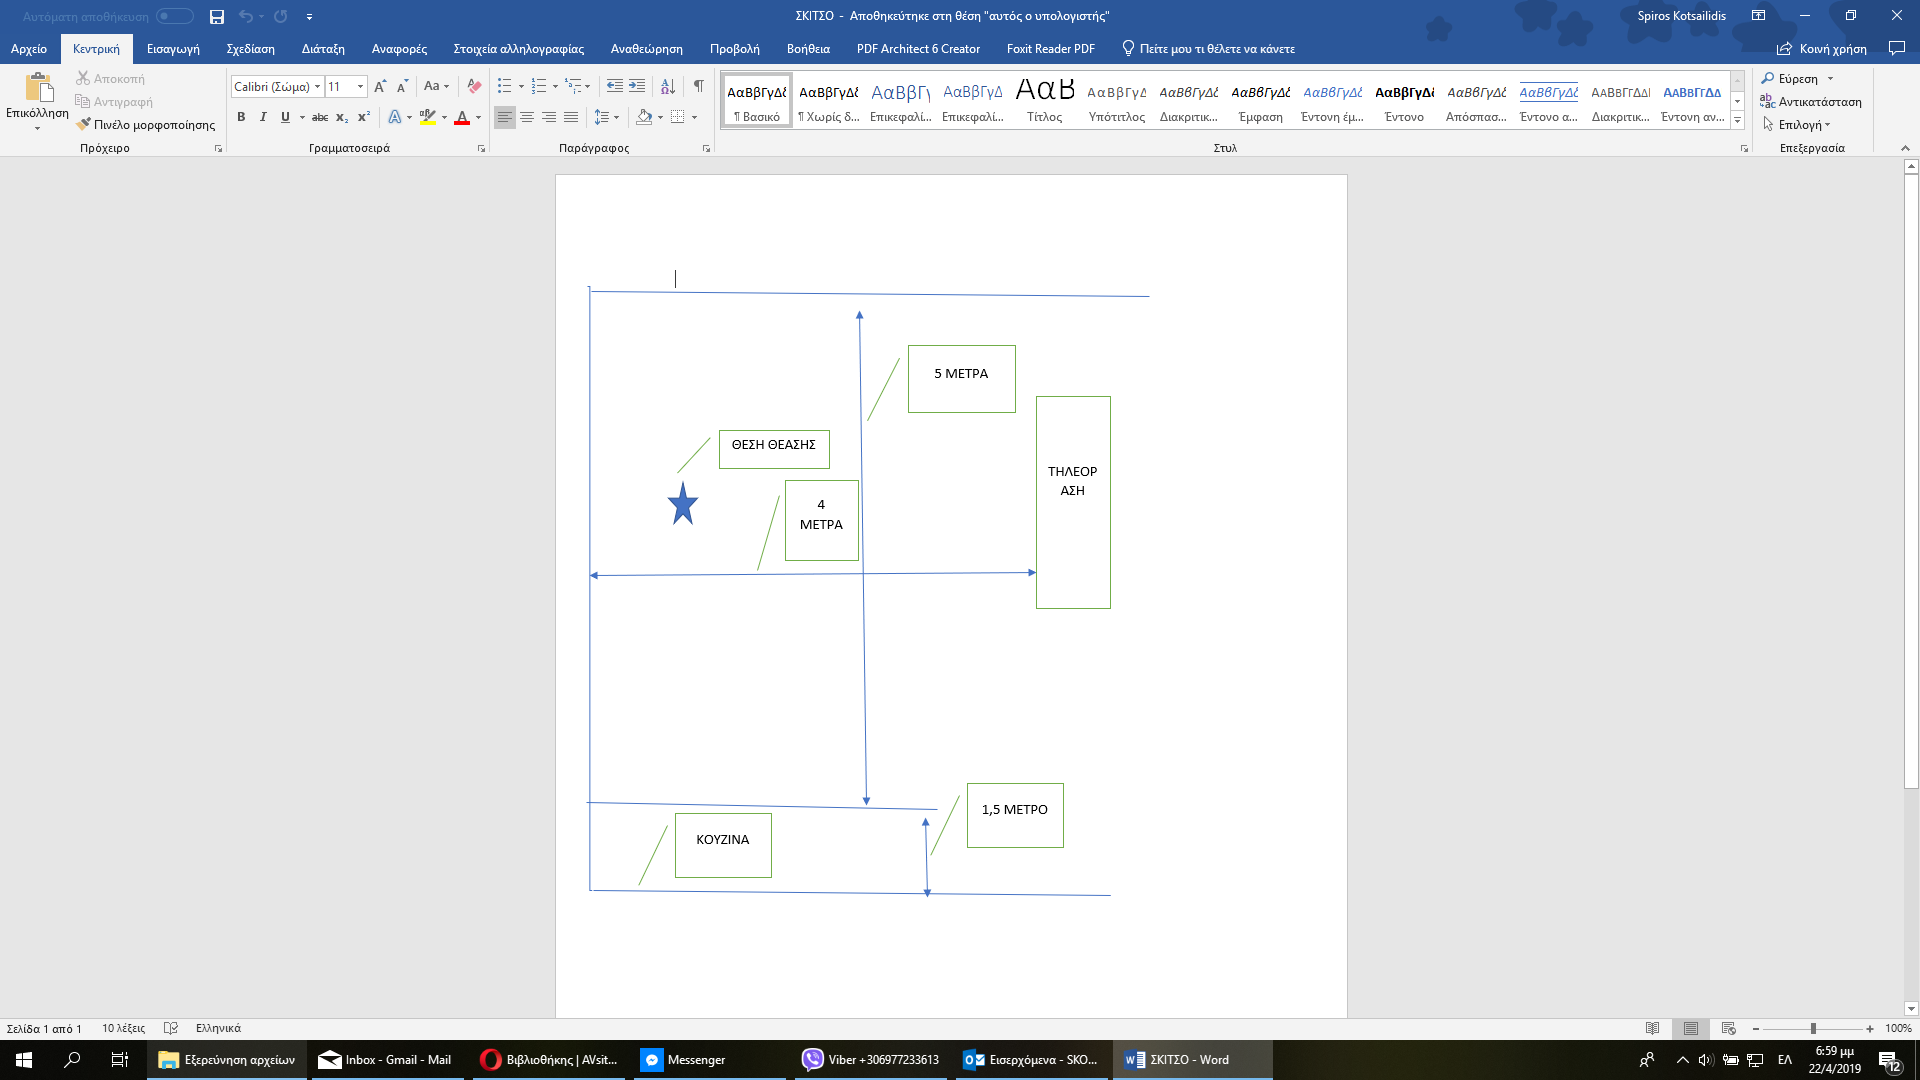The width and height of the screenshot is (1920, 1080).
Task: Click the sort A-Z icon
Action: coord(668,86)
